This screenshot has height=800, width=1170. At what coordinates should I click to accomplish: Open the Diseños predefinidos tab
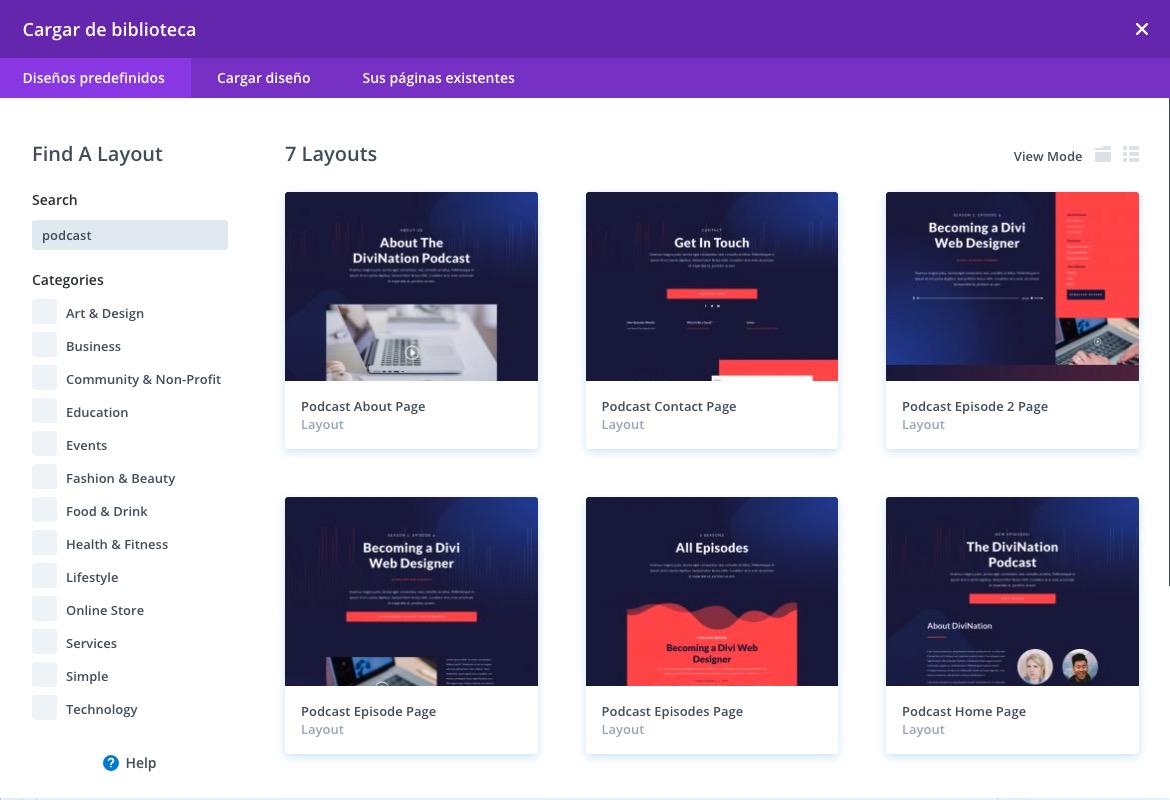(94, 78)
